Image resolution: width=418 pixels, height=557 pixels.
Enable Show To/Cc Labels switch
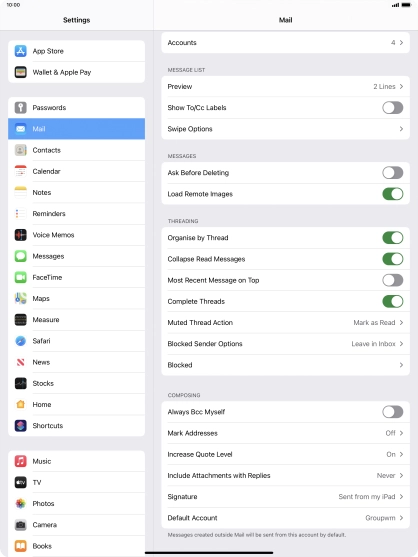[392, 108]
